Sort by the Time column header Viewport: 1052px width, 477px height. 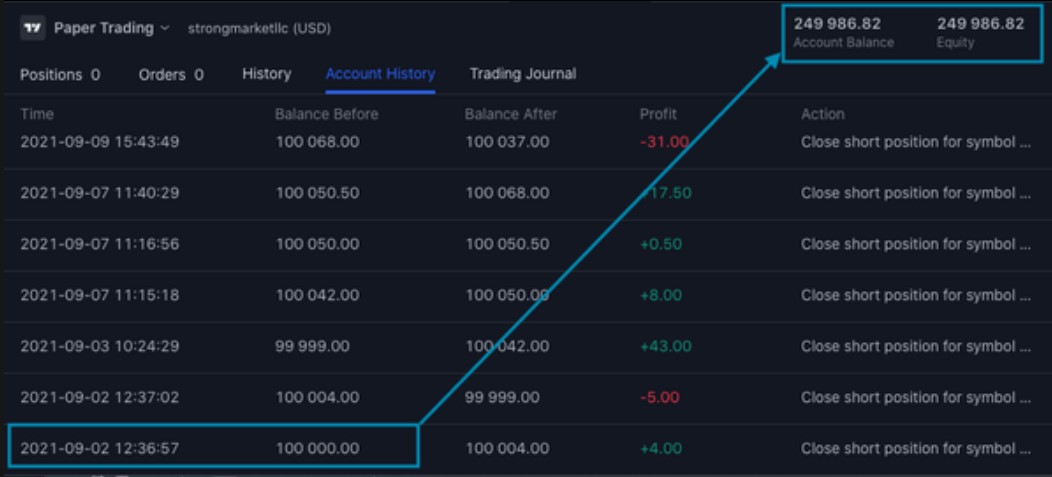pos(37,114)
